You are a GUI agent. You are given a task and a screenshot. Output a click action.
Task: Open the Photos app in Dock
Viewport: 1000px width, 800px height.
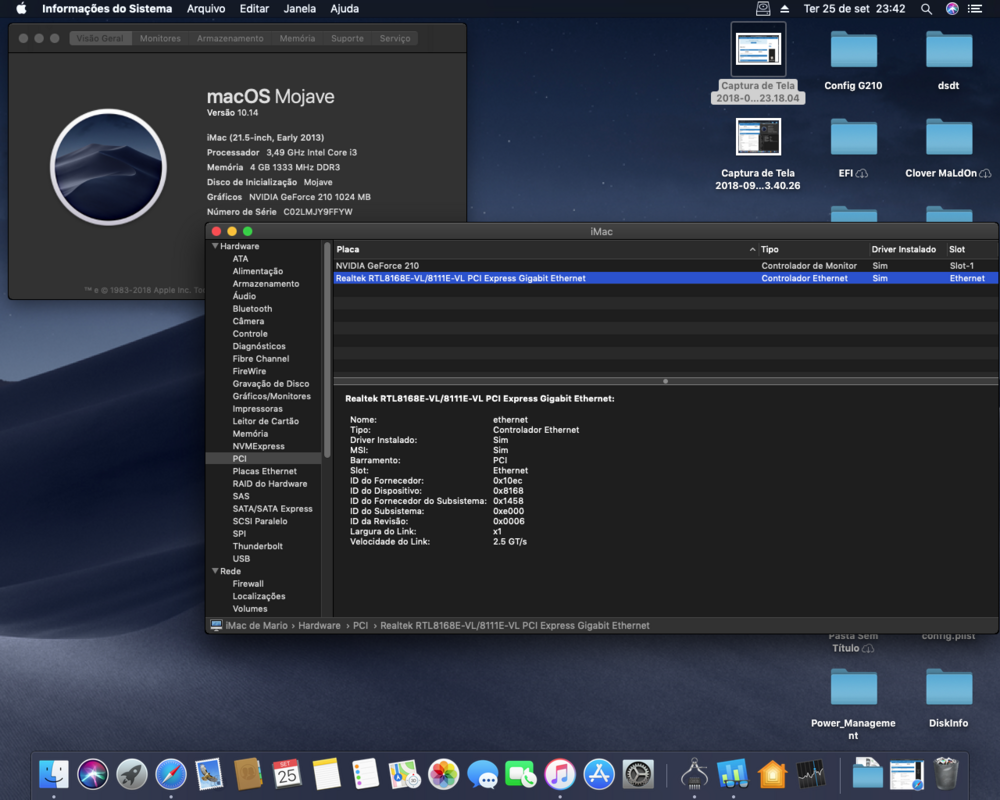point(443,773)
